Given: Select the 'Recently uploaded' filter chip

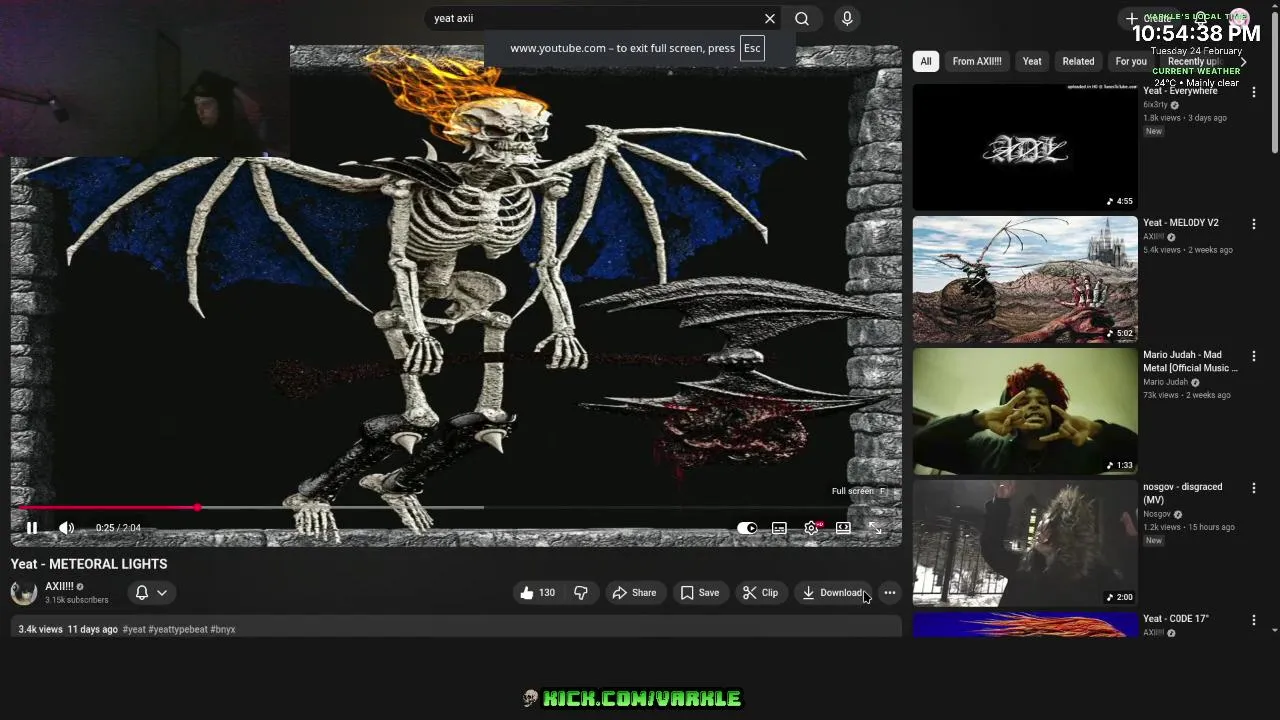Looking at the screenshot, I should pos(1196,61).
